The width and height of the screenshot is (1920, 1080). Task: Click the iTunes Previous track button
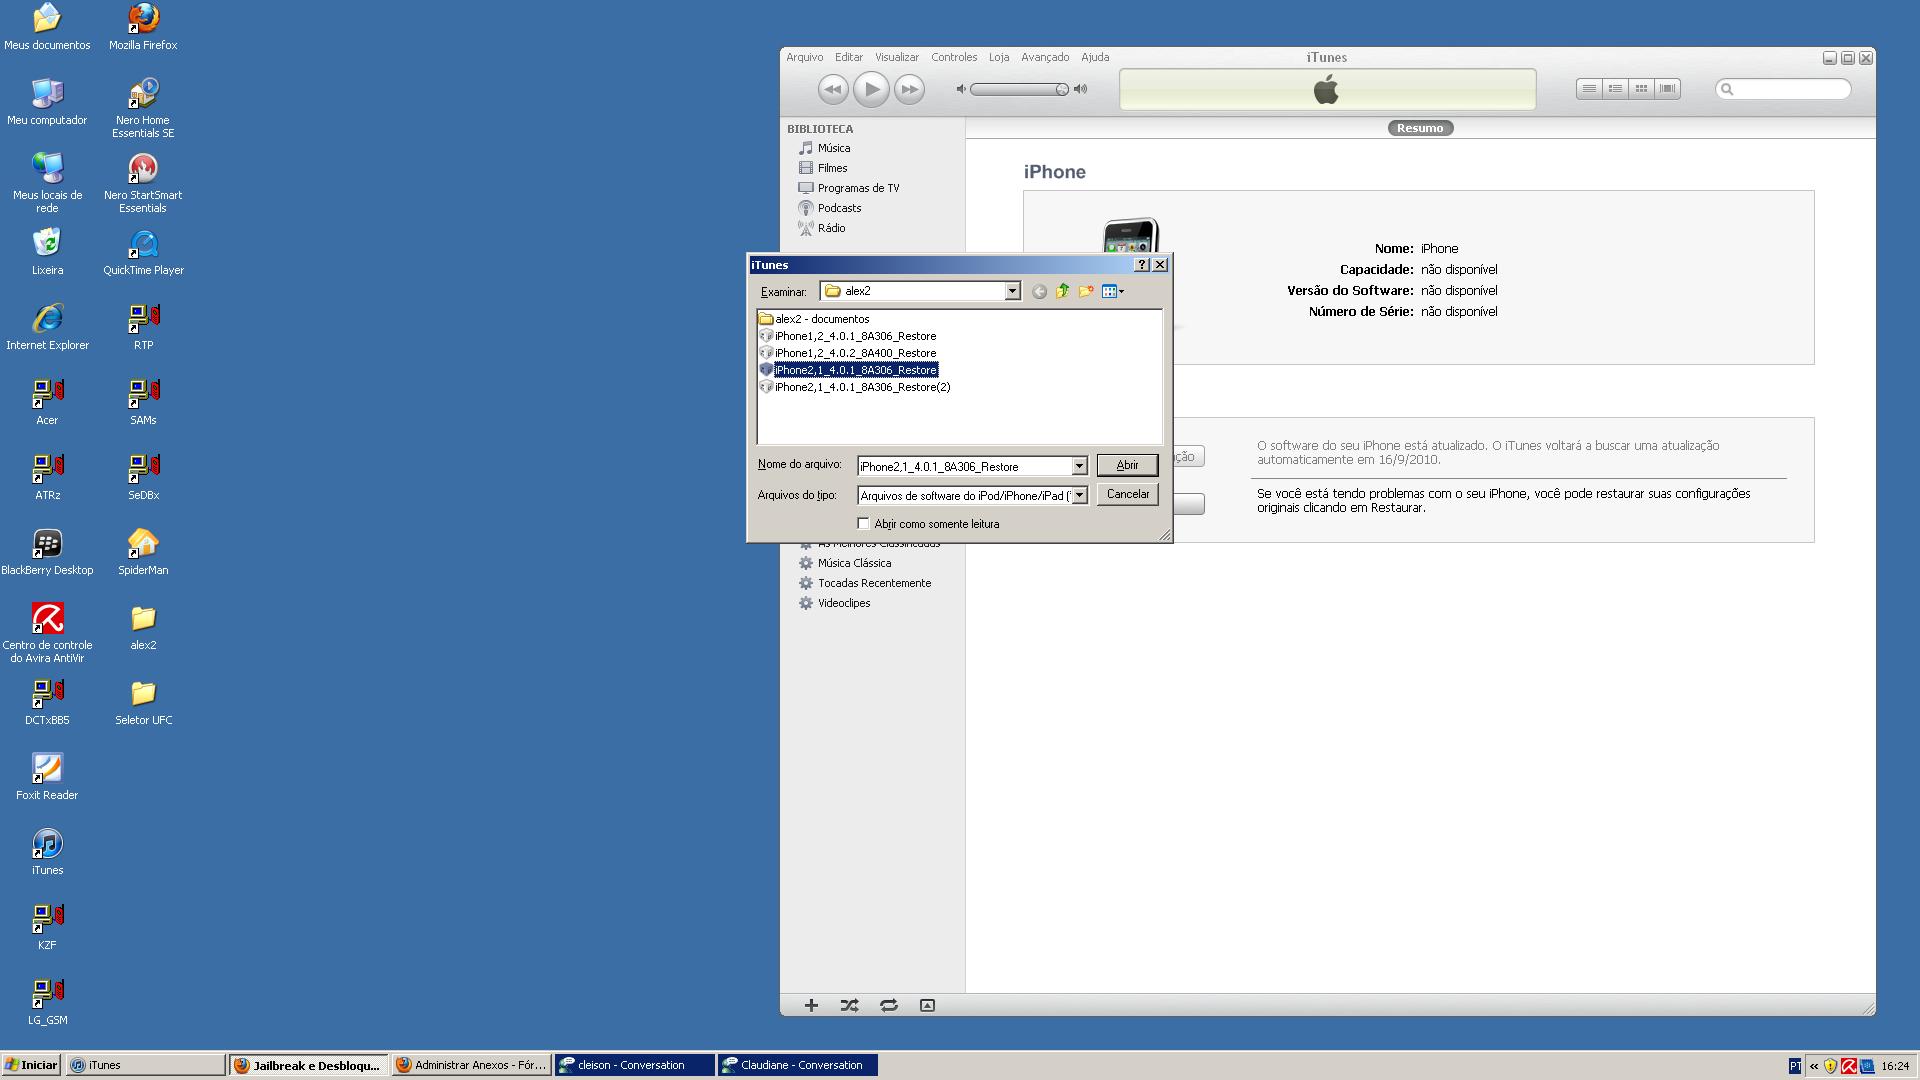point(833,90)
